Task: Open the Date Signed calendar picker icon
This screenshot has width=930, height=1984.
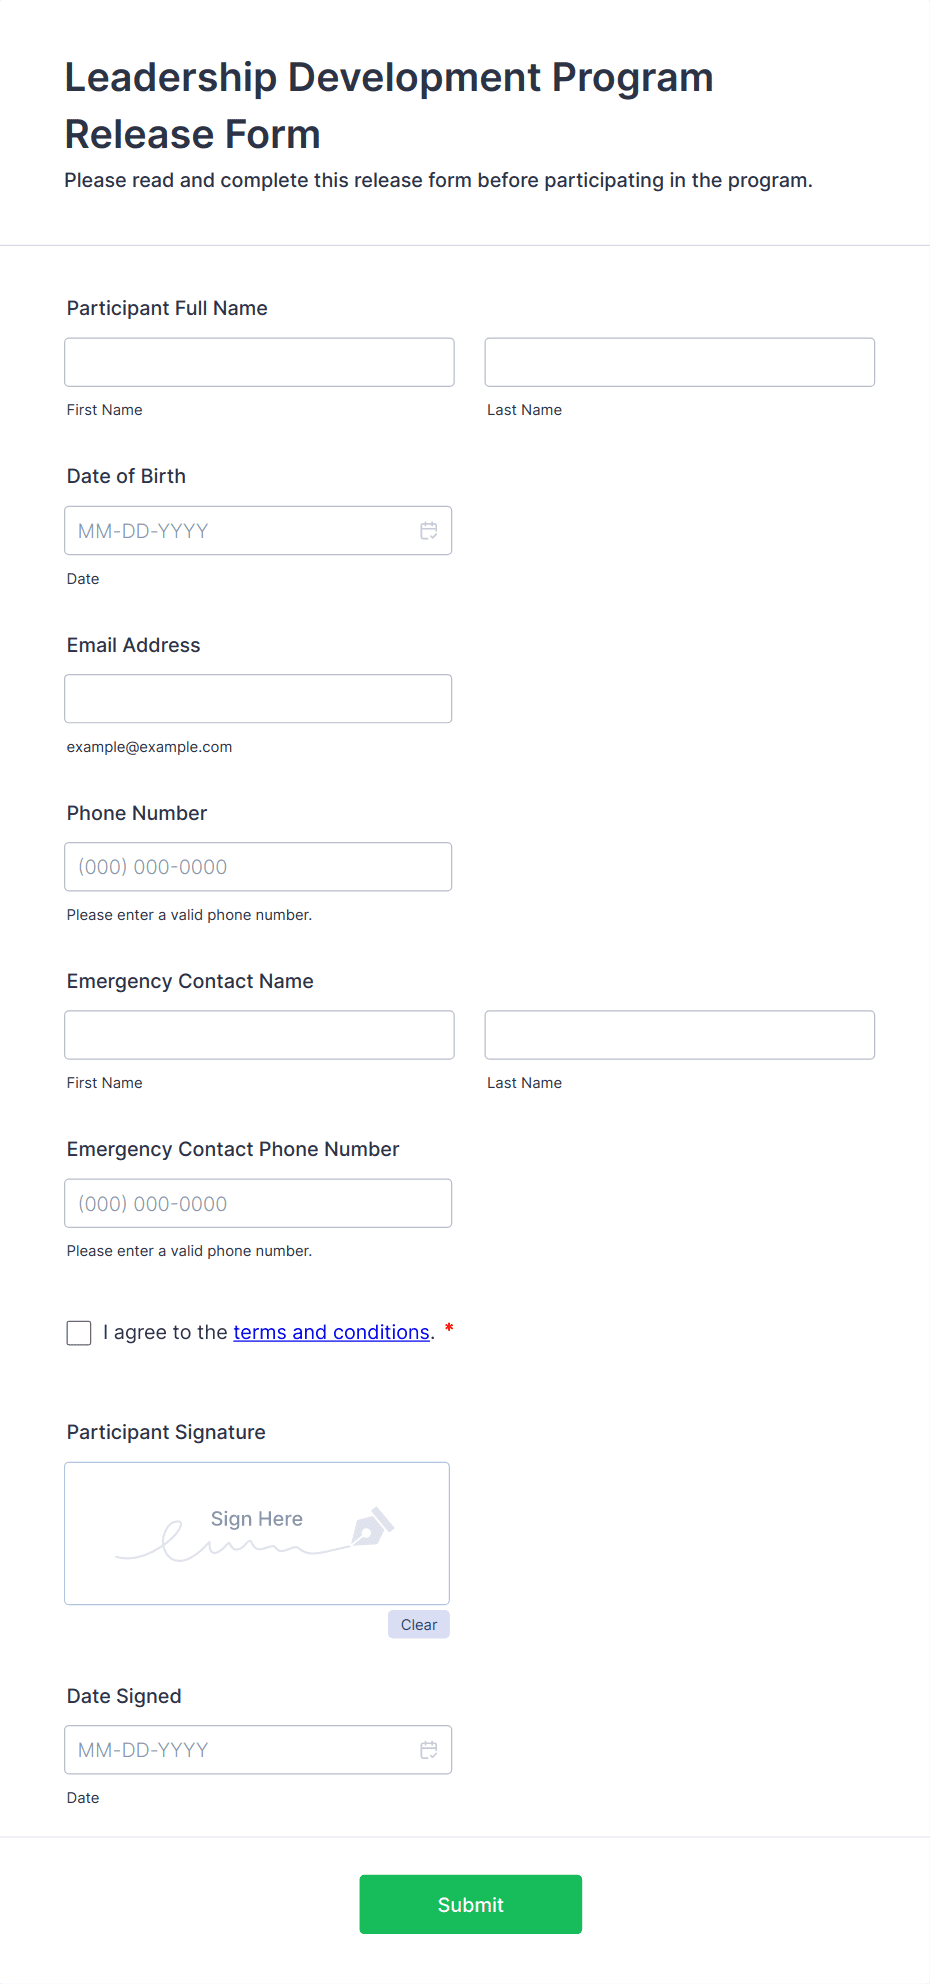Action: [x=429, y=1750]
